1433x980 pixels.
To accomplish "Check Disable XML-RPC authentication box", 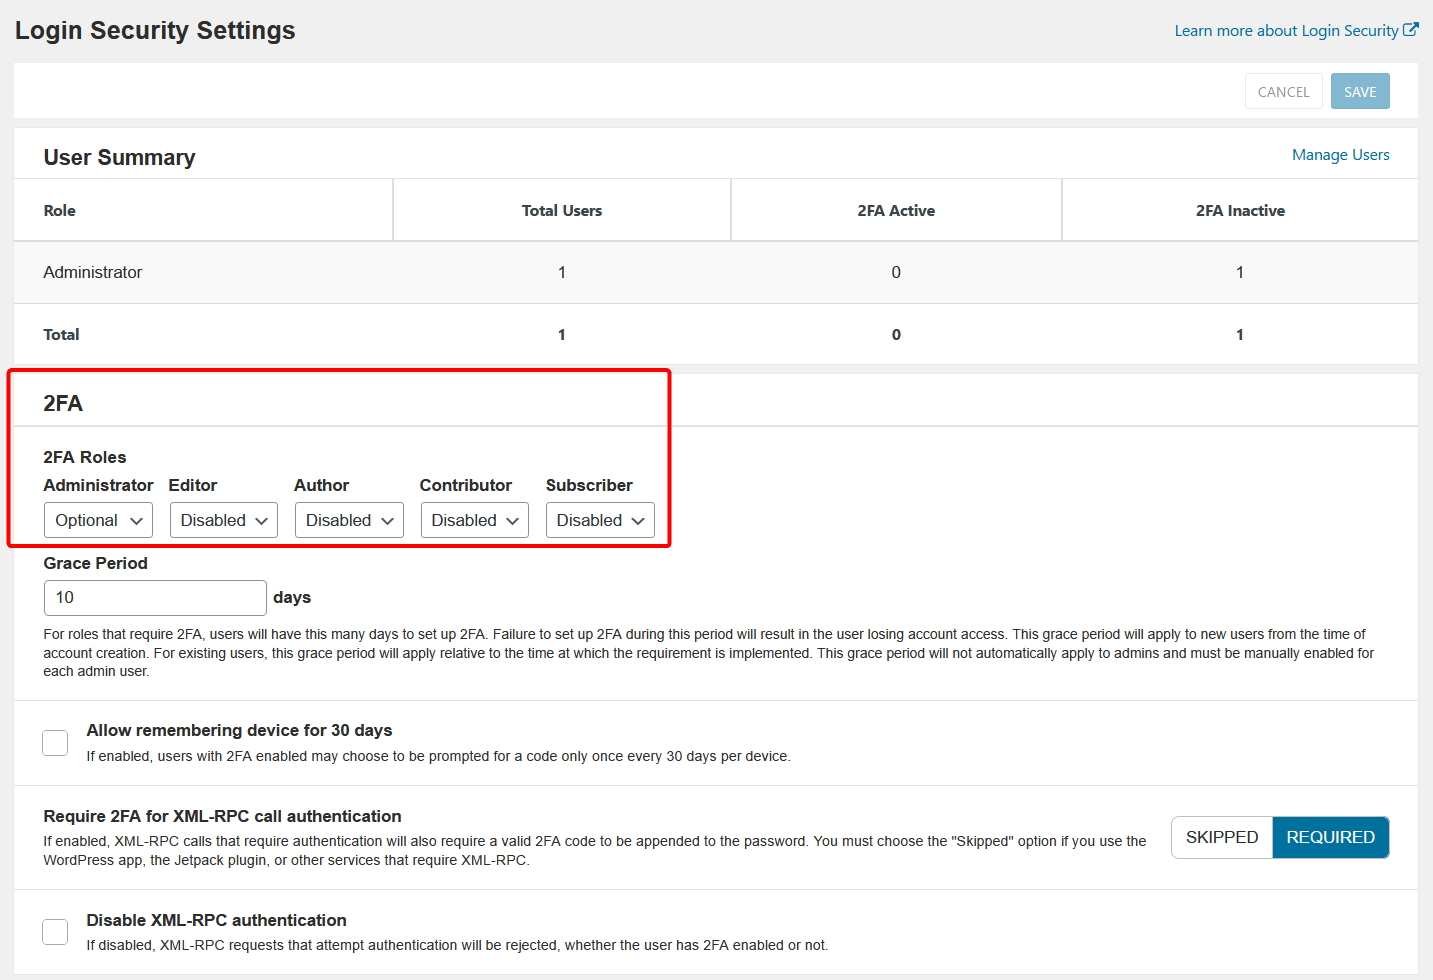I will [x=55, y=932].
